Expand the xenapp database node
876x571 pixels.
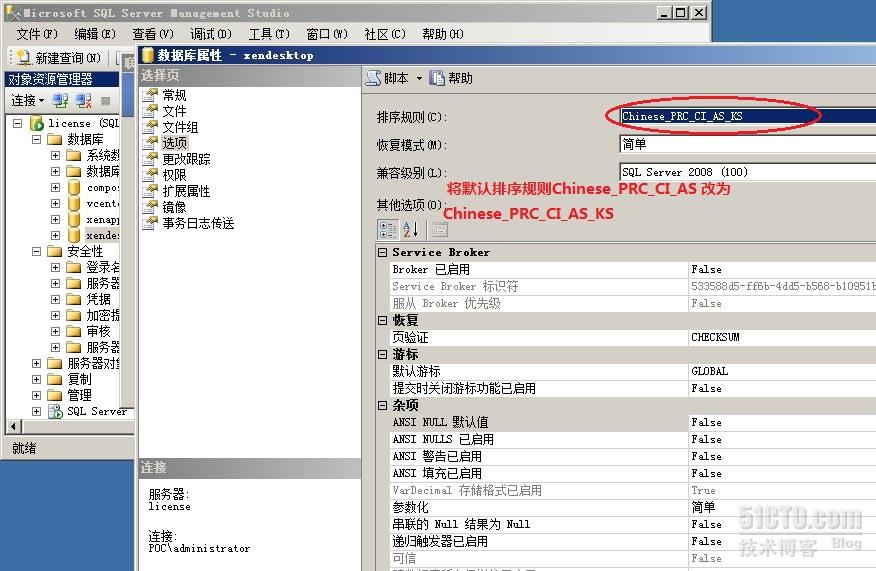pyautogui.click(x=55, y=220)
